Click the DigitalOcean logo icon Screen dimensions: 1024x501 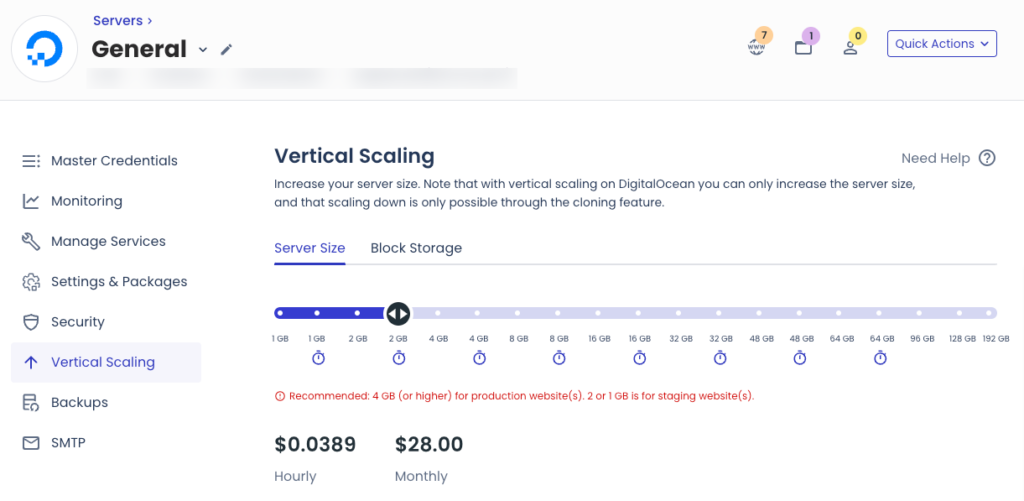(44, 48)
